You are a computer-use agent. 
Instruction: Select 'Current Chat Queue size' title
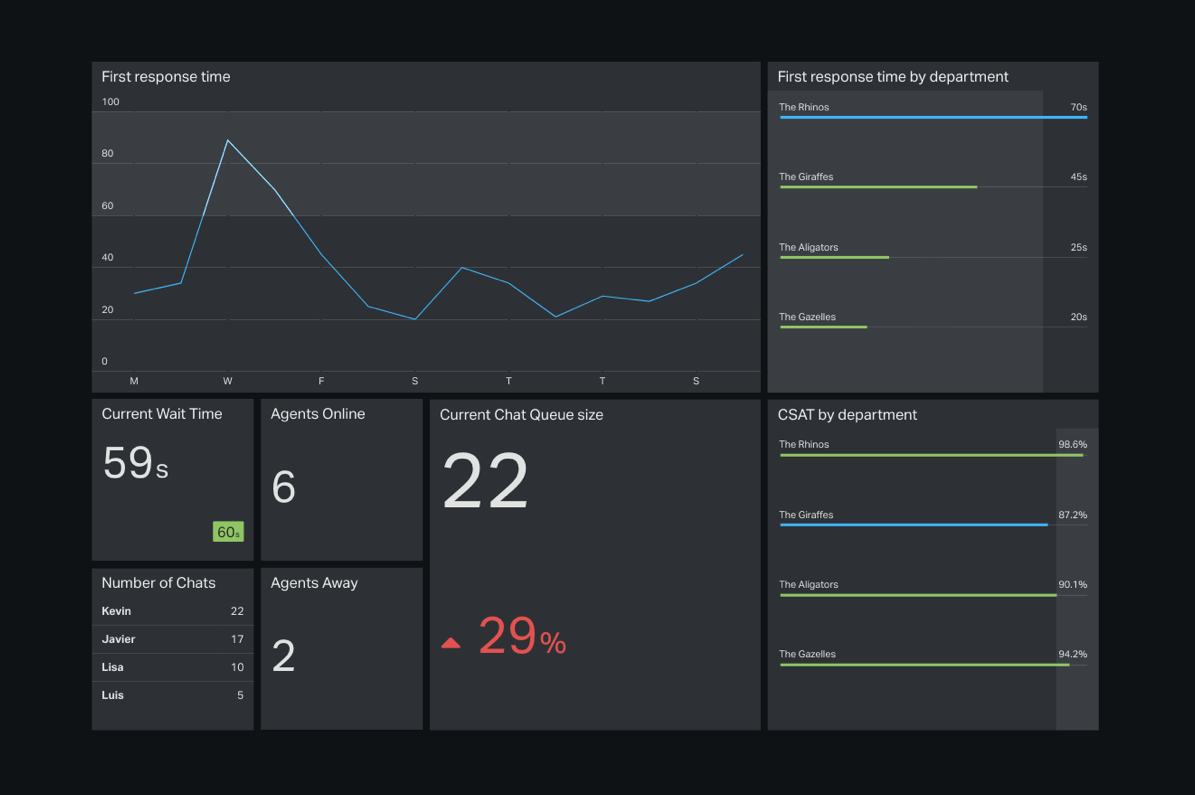click(521, 415)
